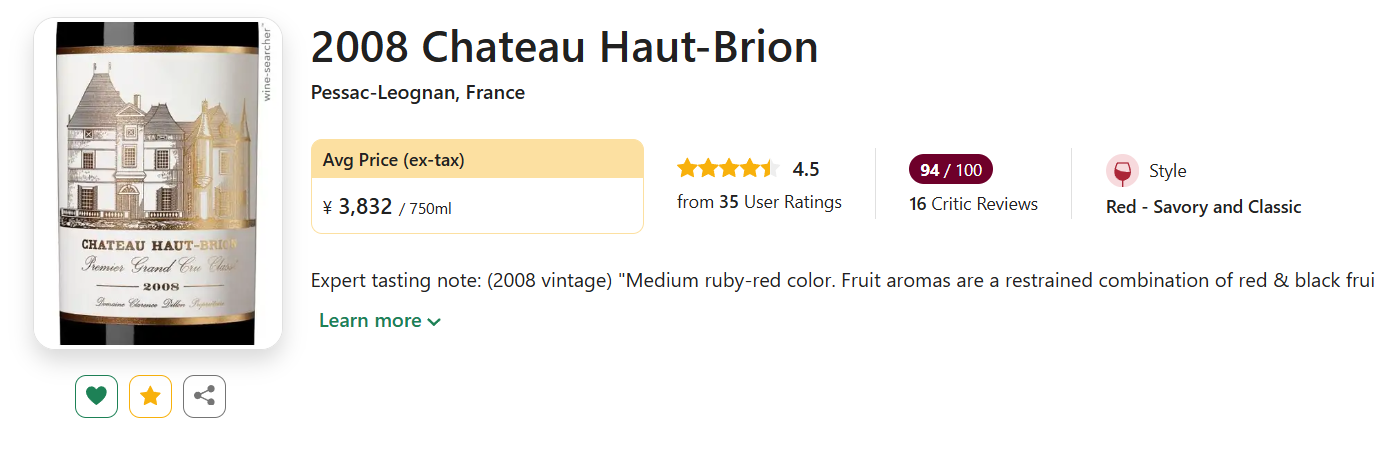Open the 16 Critic Reviews link
1375x450 pixels.
tap(973, 204)
